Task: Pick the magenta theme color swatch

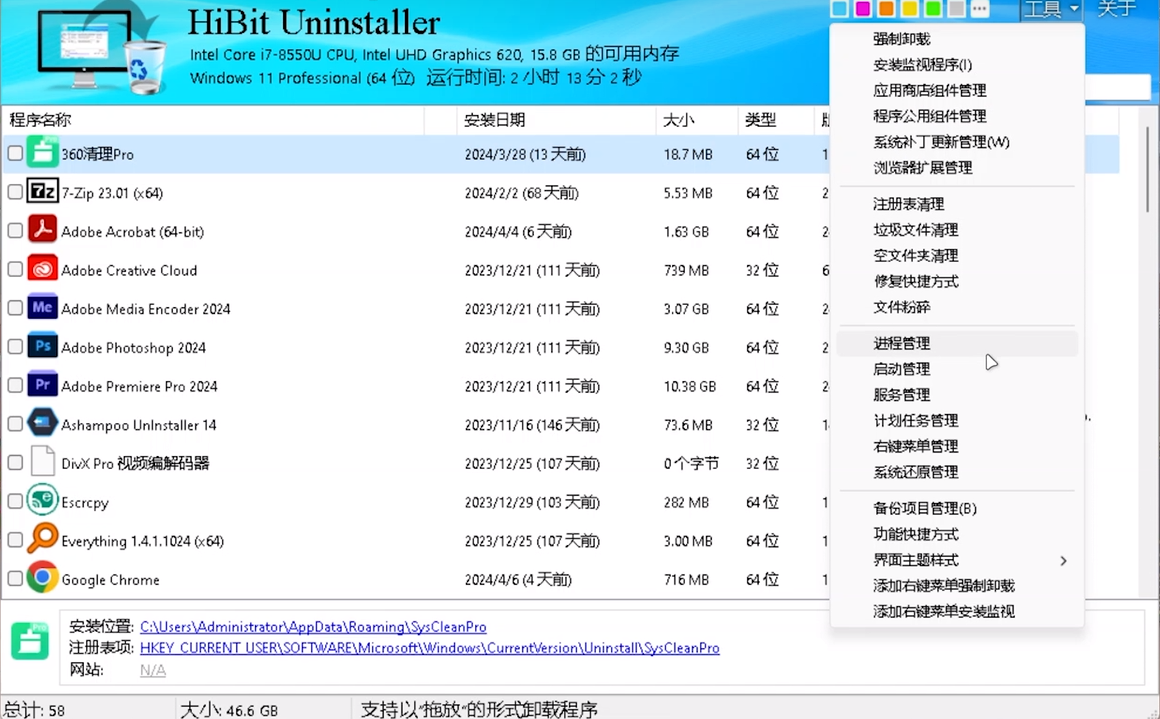Action: tap(863, 9)
